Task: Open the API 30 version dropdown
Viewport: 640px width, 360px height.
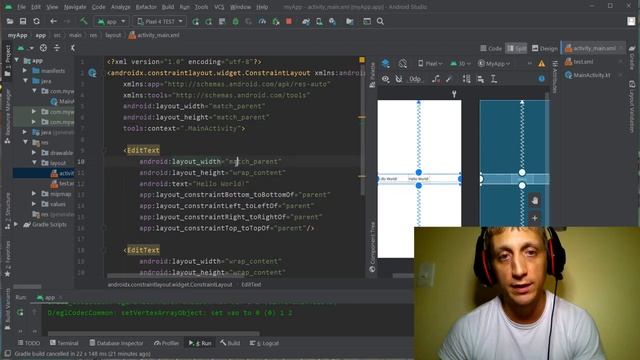Action: 460,63
